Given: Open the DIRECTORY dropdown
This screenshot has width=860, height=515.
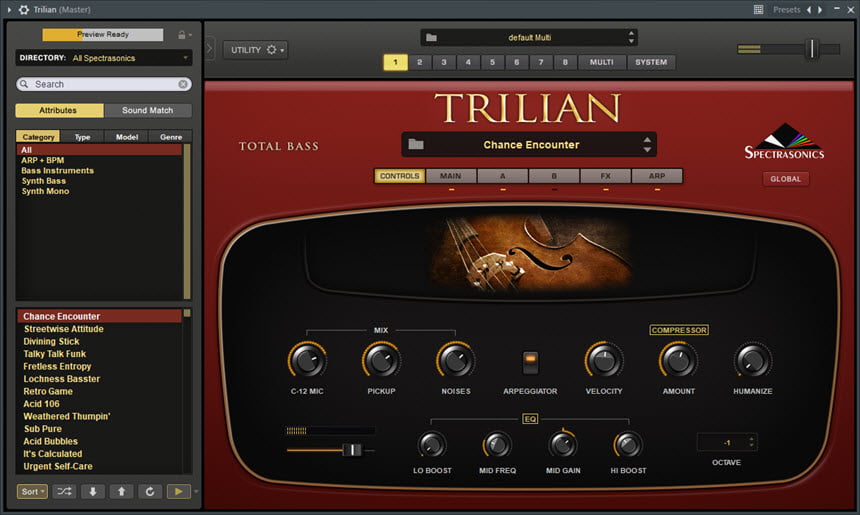Looking at the screenshot, I should click(104, 58).
